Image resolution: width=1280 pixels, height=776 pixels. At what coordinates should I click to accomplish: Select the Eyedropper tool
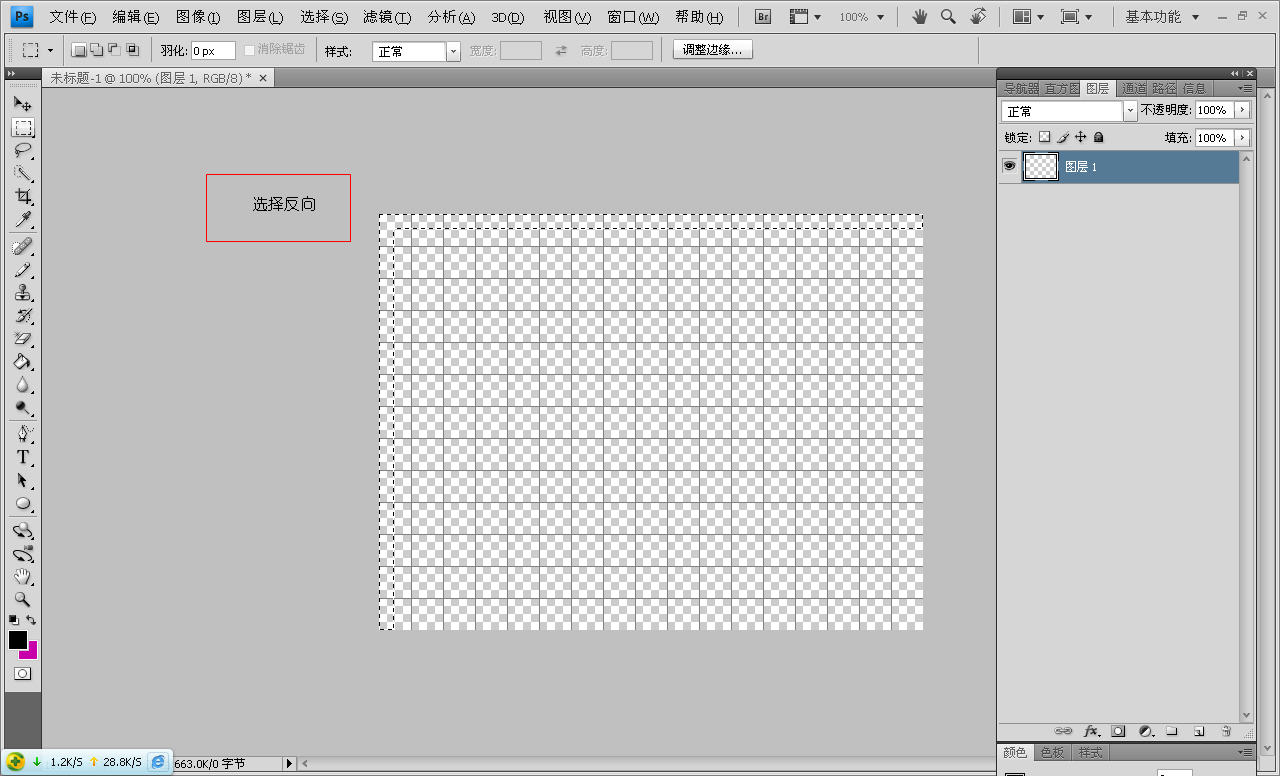click(22, 220)
